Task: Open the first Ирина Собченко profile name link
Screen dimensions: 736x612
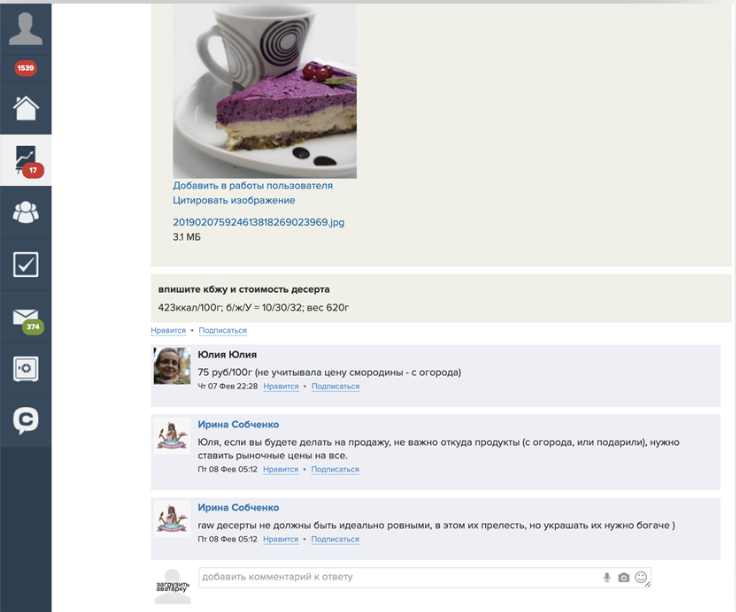Action: click(238, 424)
